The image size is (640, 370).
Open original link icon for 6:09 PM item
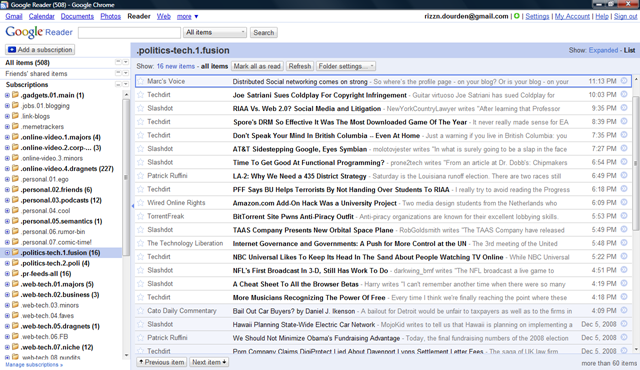point(624,202)
